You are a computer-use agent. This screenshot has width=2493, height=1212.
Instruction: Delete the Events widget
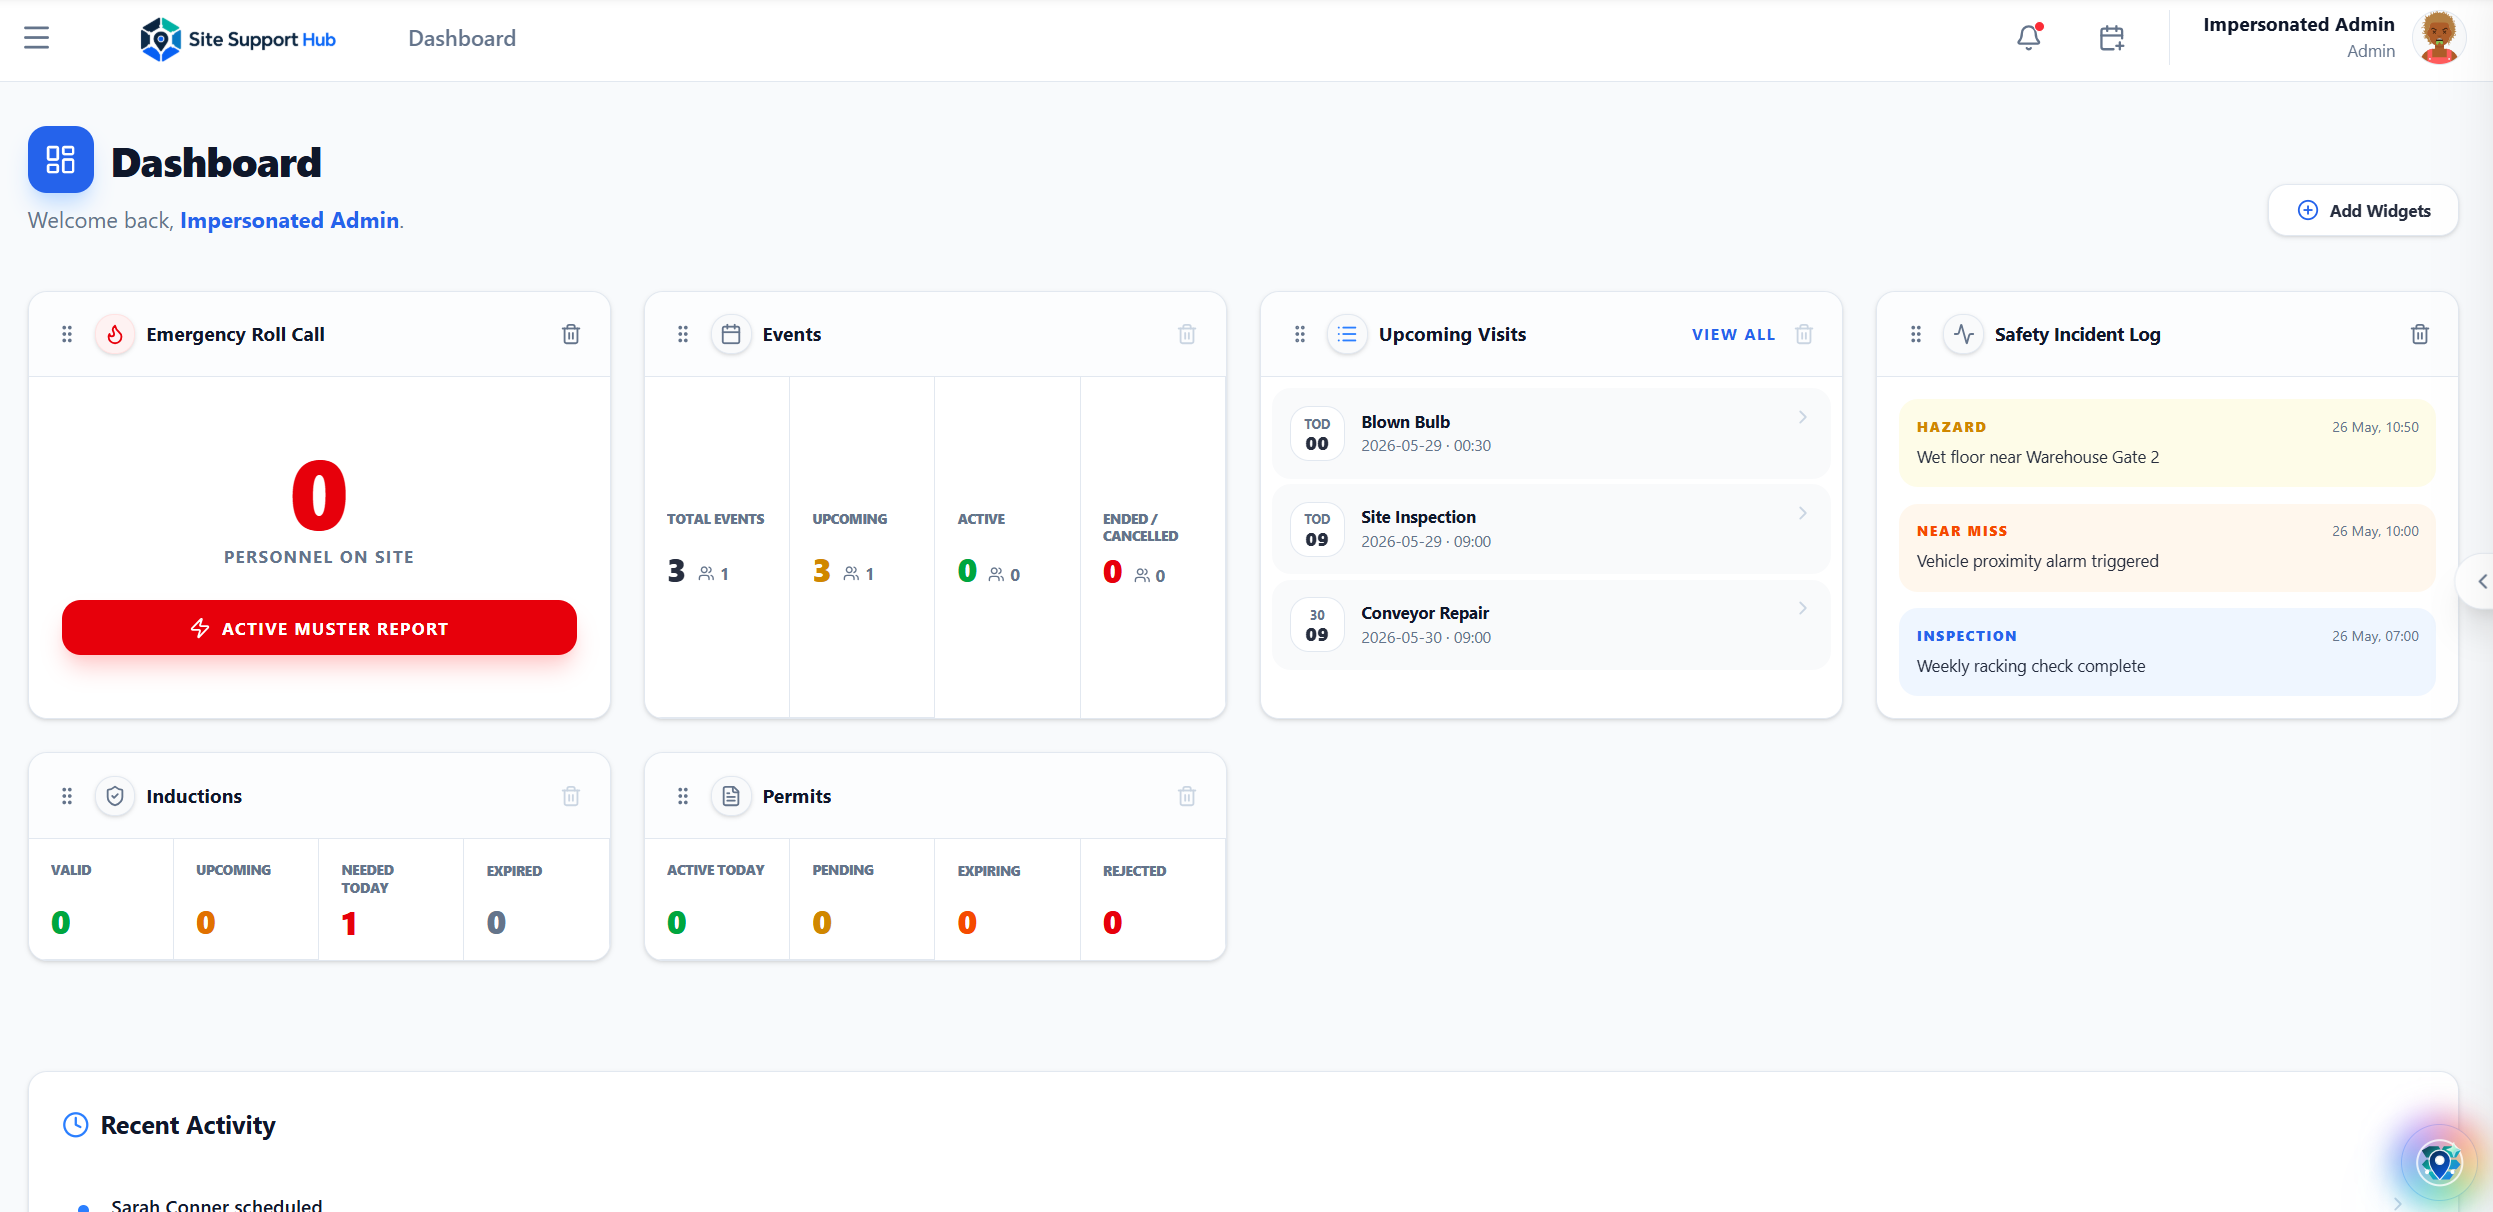(1187, 334)
